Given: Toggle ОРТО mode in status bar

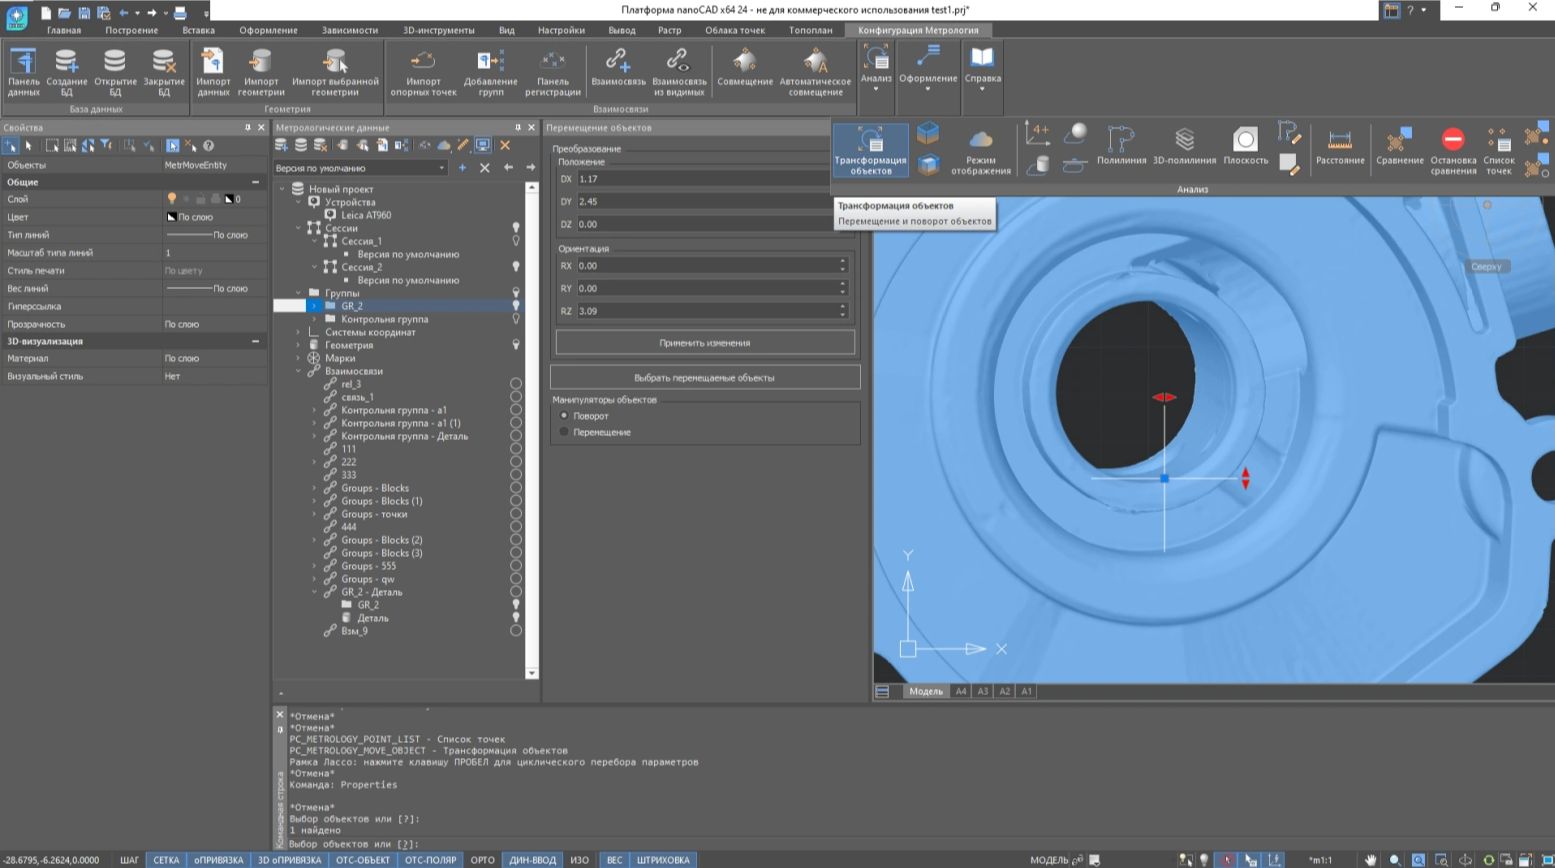Looking at the screenshot, I should (483, 860).
